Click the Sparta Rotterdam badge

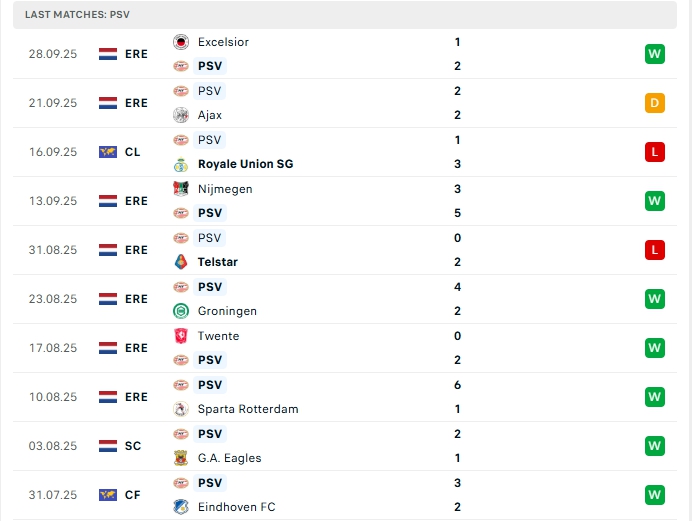(x=181, y=409)
